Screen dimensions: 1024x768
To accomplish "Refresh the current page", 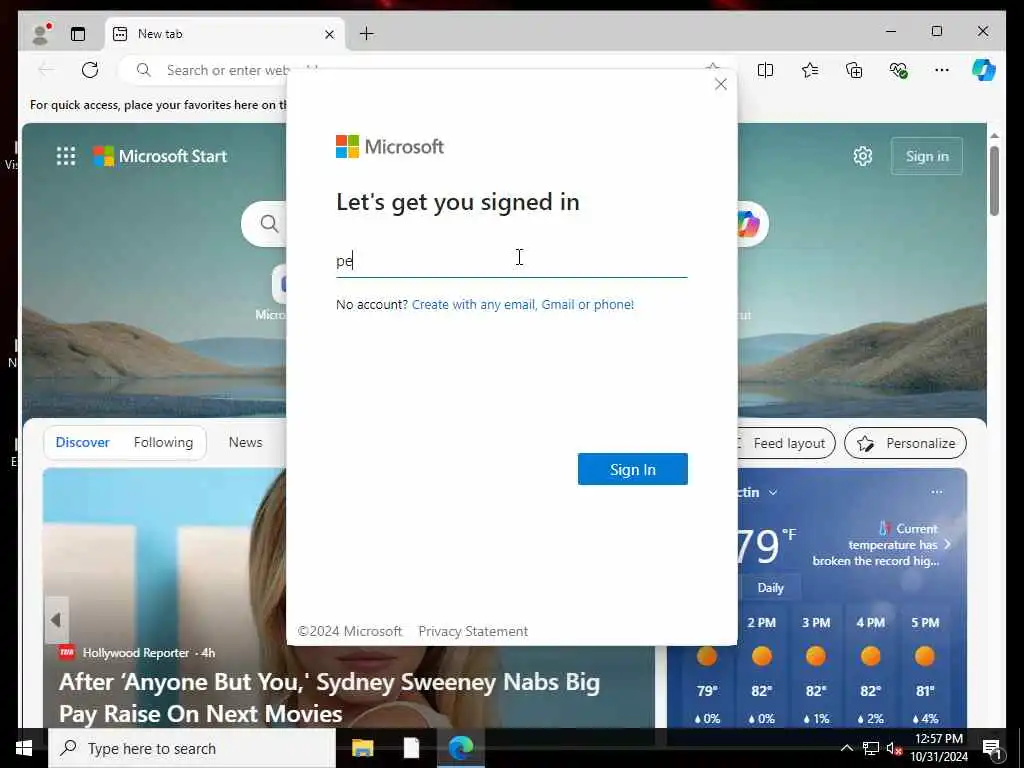I will (90, 70).
